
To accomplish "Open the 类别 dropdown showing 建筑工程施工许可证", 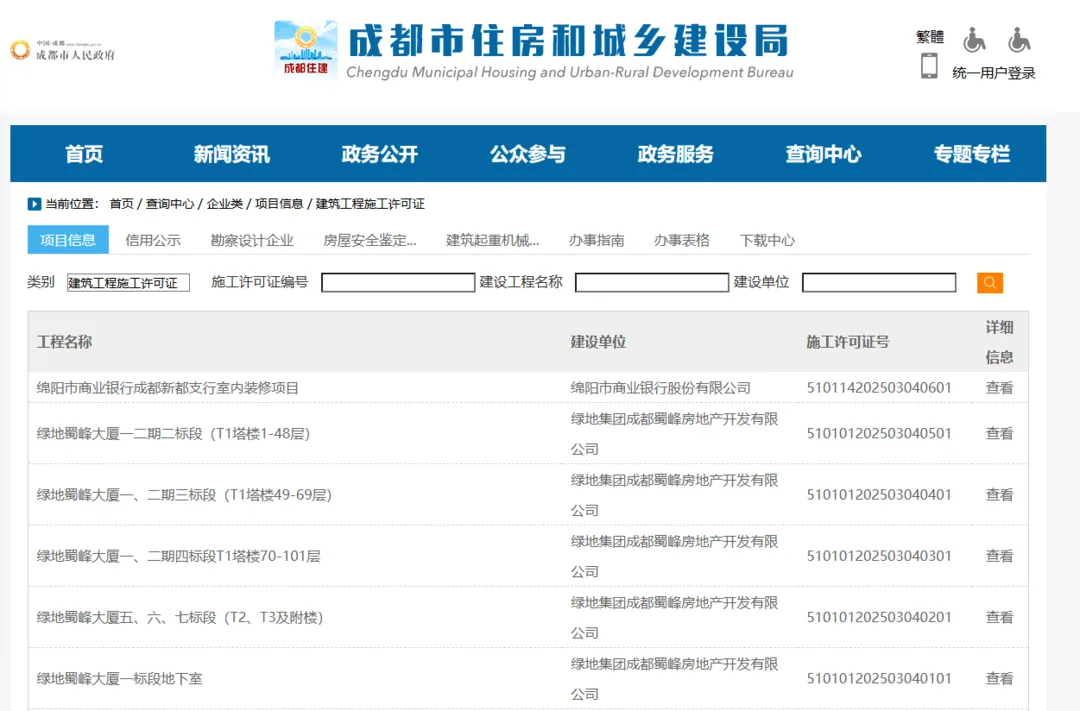I will pos(128,282).
